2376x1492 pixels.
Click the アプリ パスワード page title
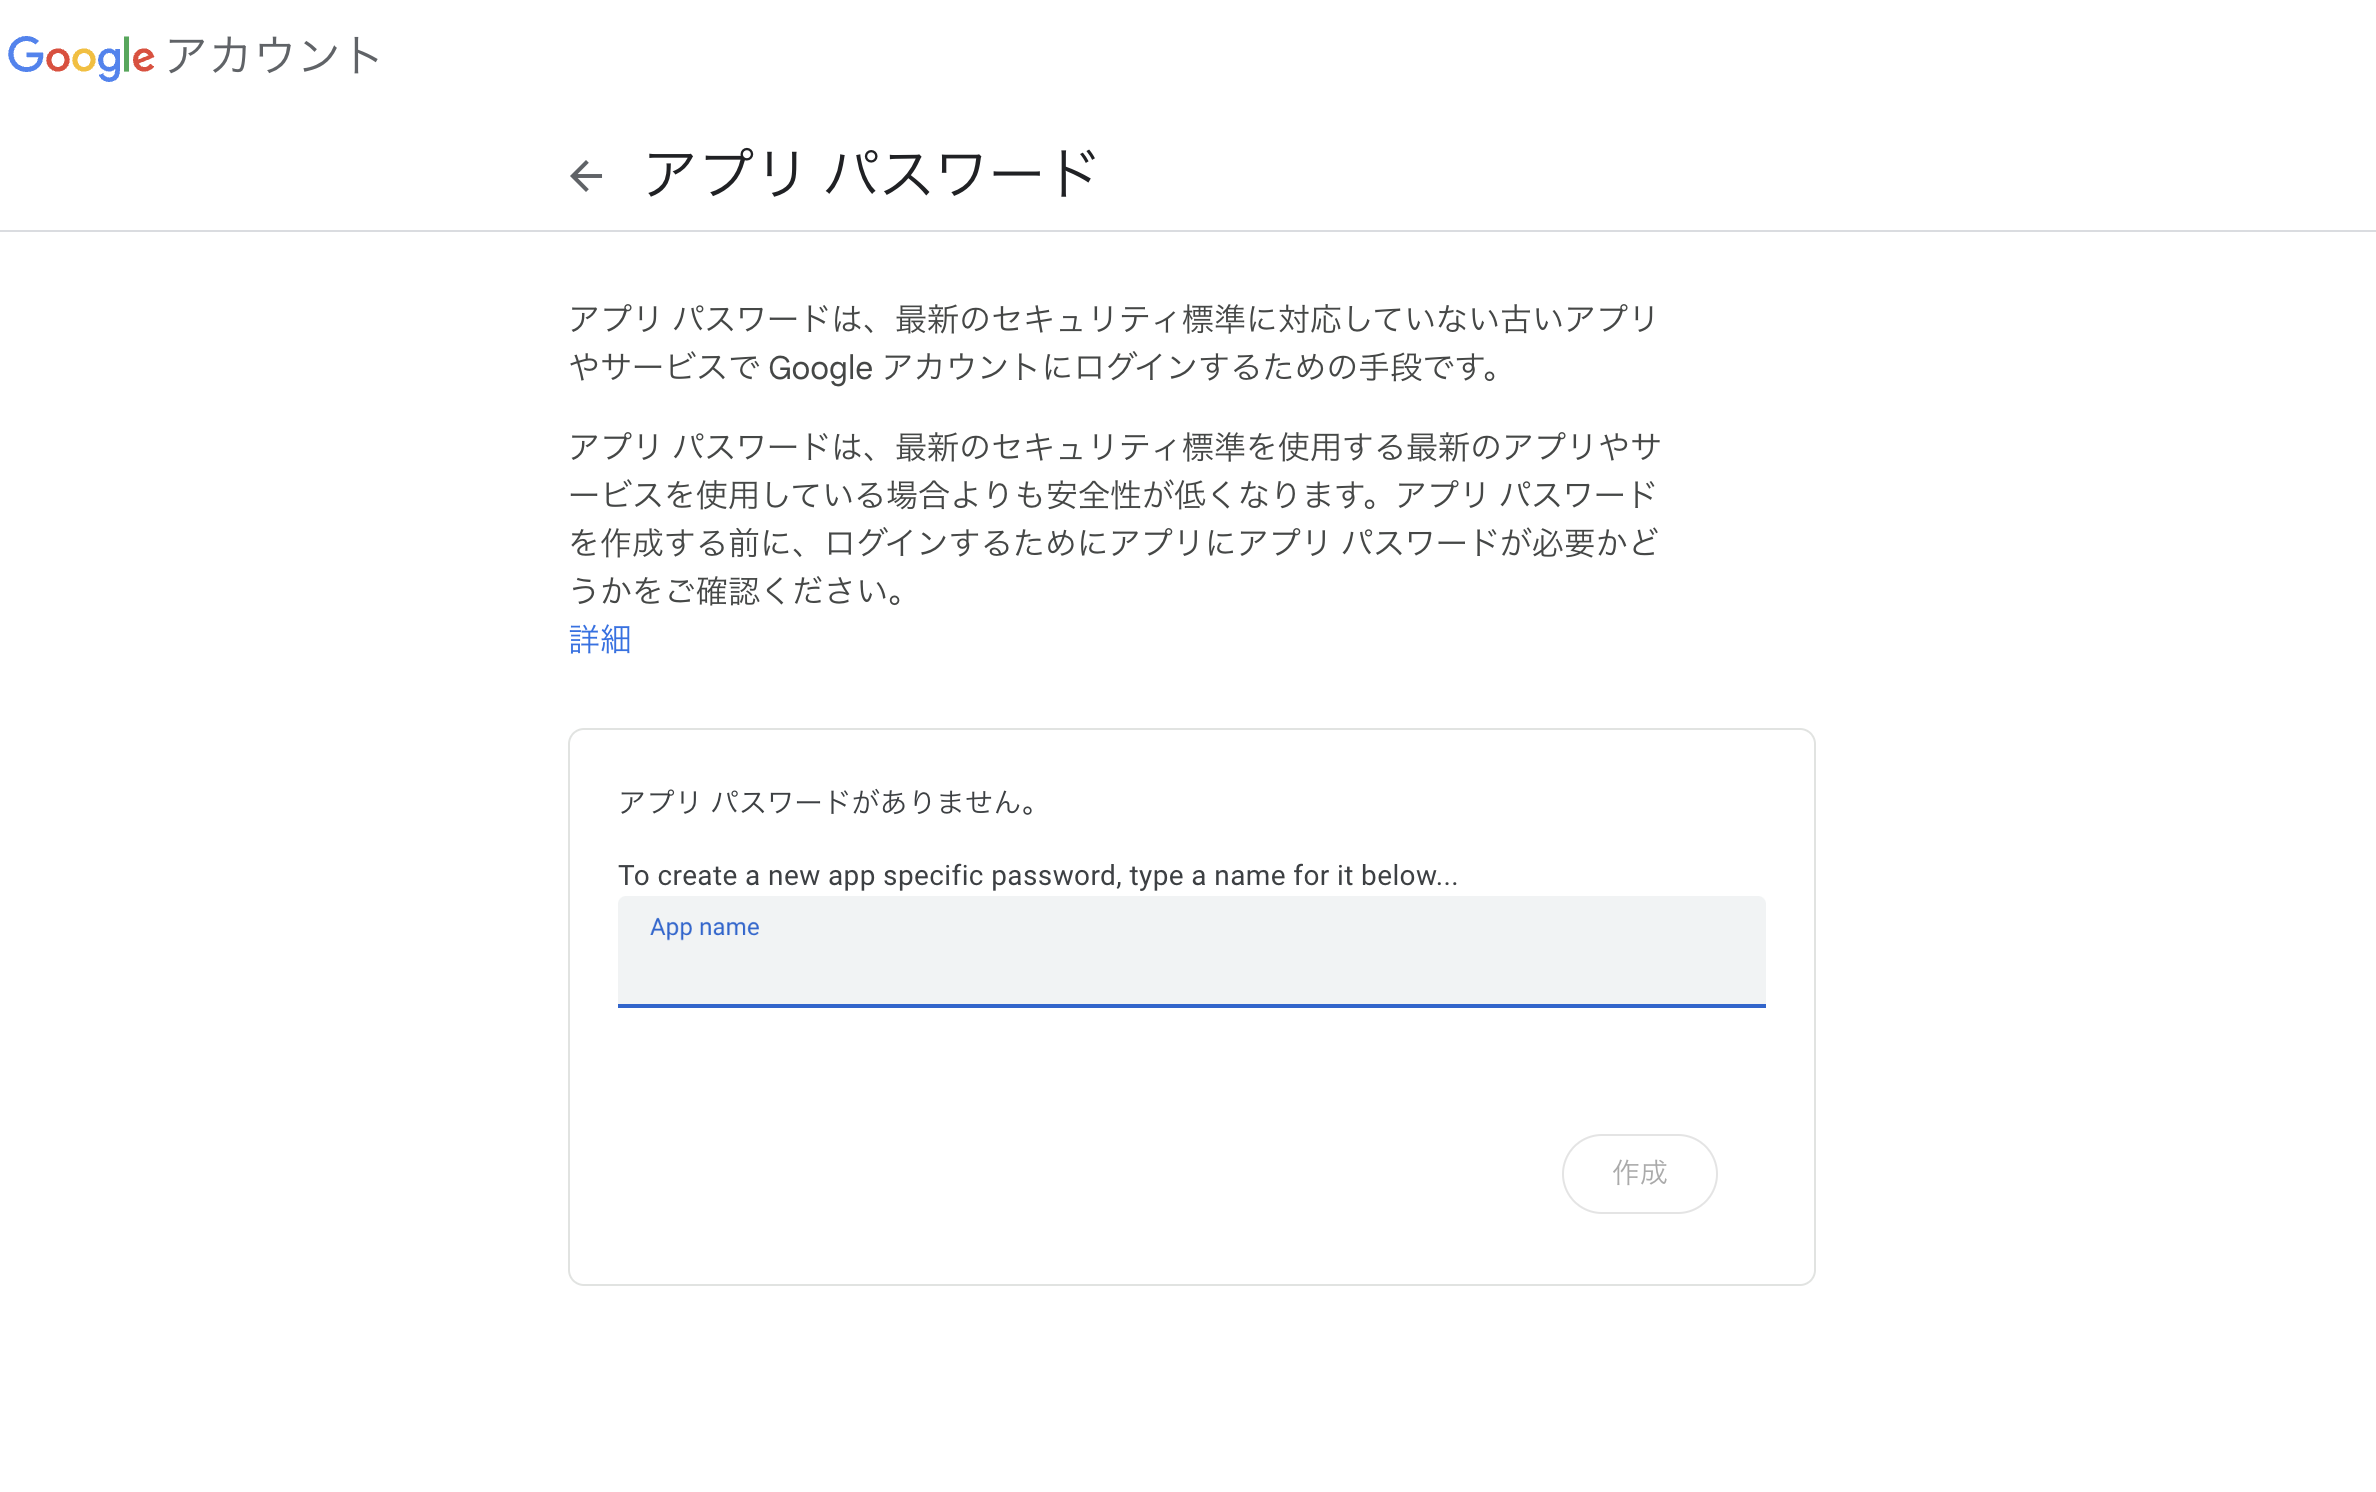870,172
